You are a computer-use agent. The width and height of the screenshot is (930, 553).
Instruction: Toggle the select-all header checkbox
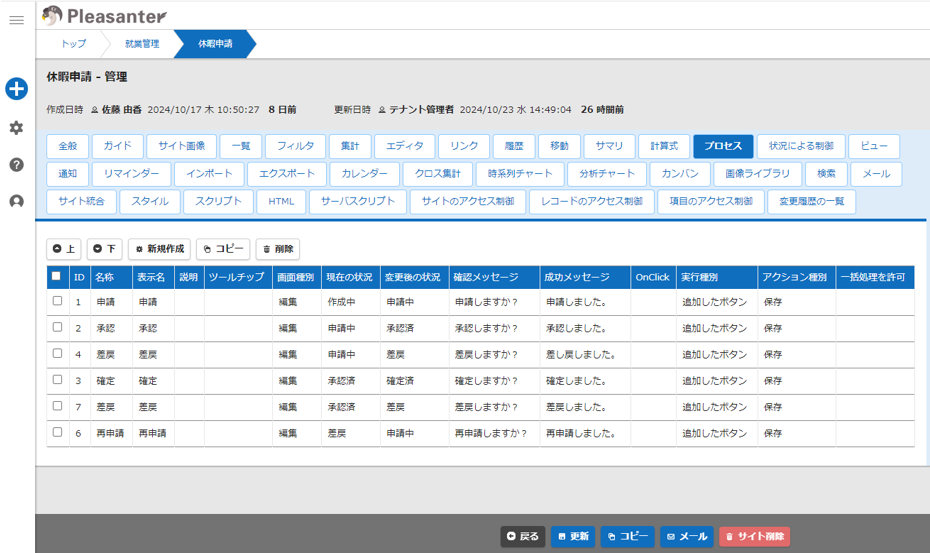[57, 277]
